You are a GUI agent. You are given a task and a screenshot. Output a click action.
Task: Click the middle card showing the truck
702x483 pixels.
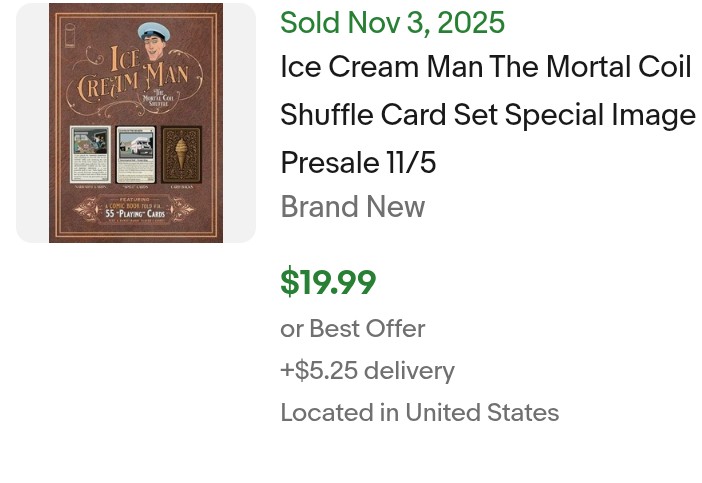tap(136, 154)
